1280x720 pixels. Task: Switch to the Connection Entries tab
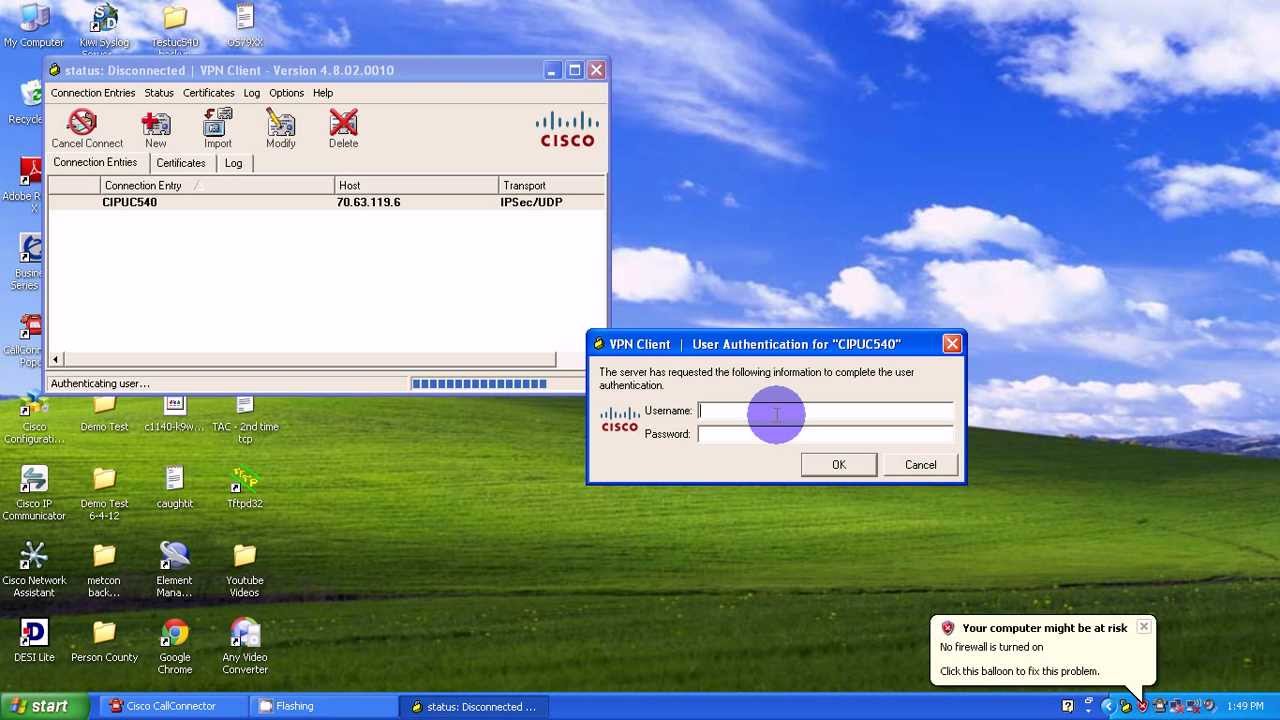click(x=95, y=163)
